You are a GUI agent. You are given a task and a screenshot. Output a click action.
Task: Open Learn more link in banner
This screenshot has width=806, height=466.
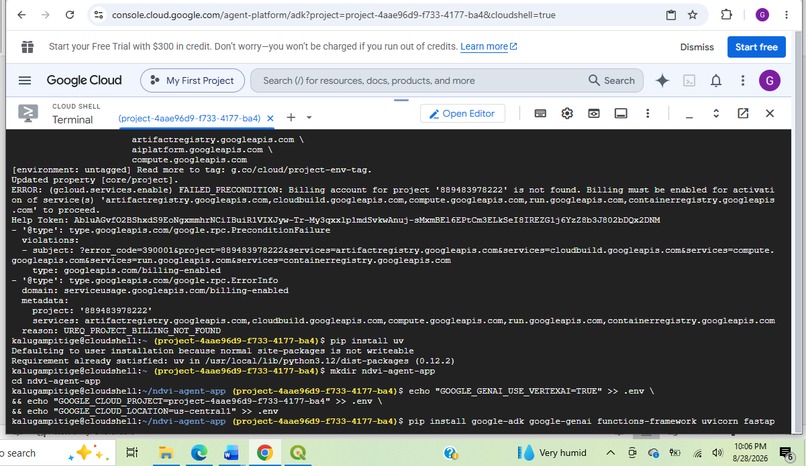click(488, 47)
